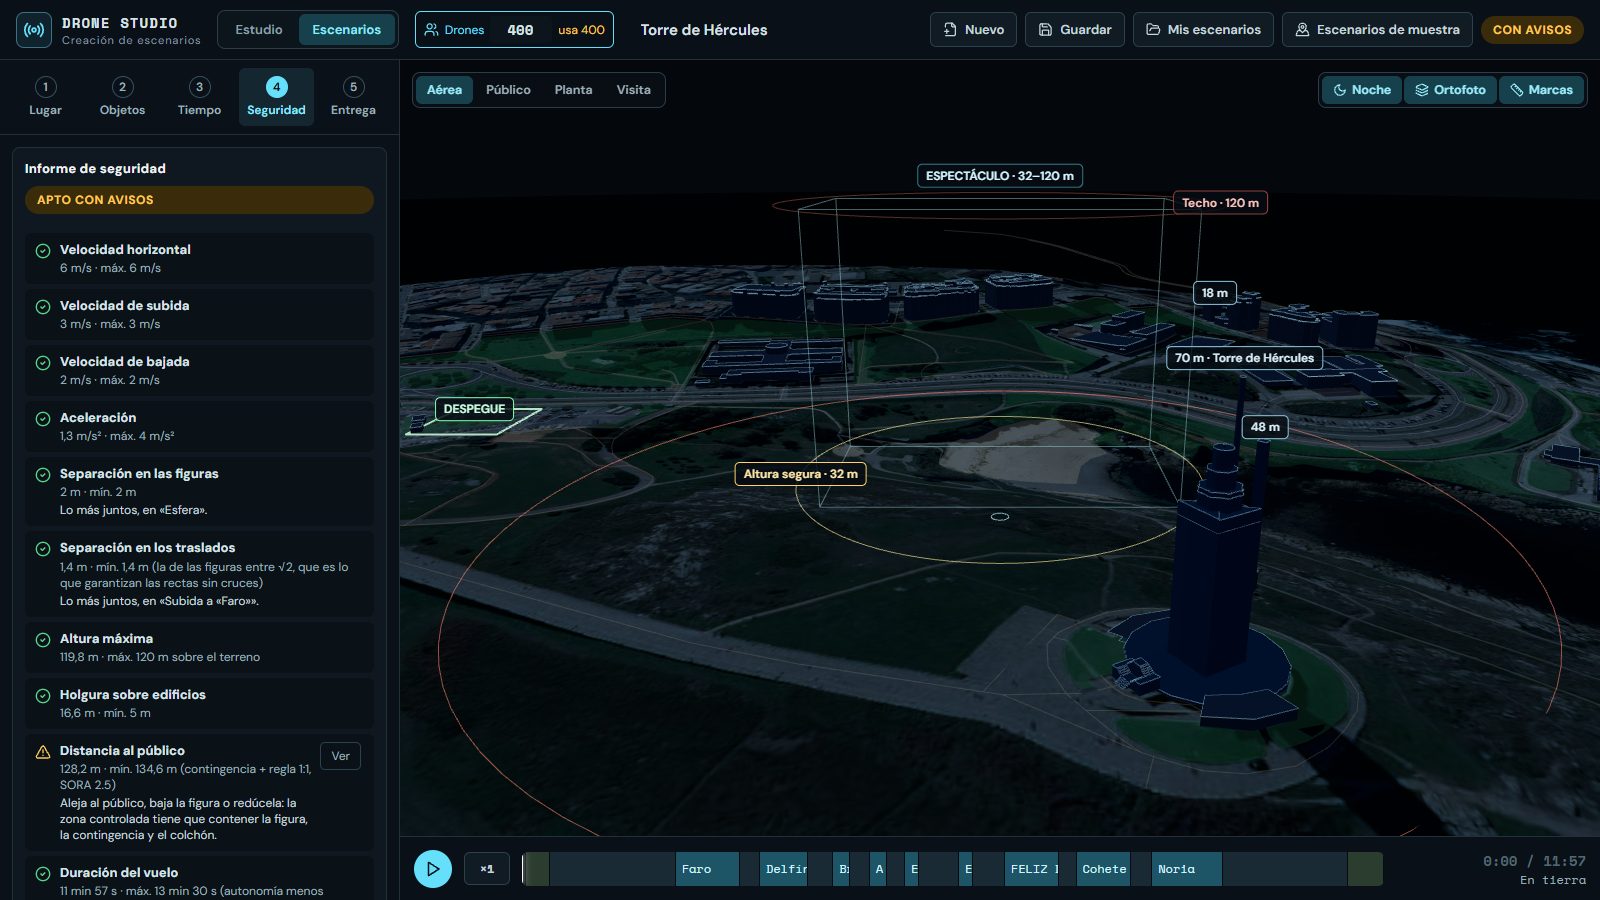Click the APTO CON AVISOS banner

coord(199,200)
